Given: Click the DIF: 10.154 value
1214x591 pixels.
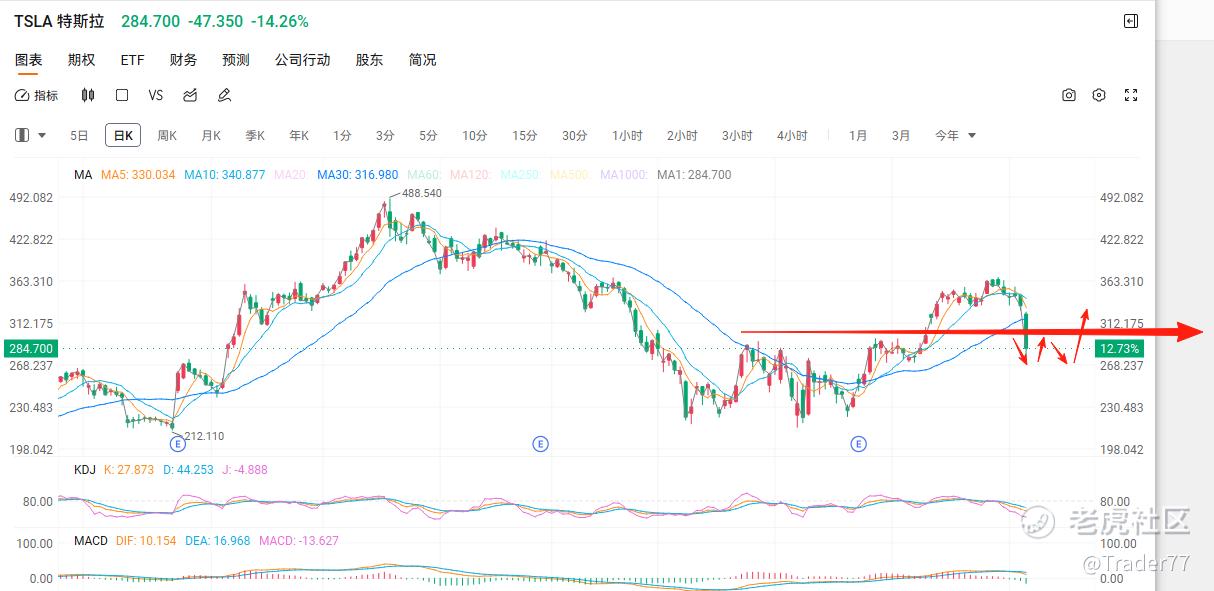Looking at the screenshot, I should (x=146, y=541).
